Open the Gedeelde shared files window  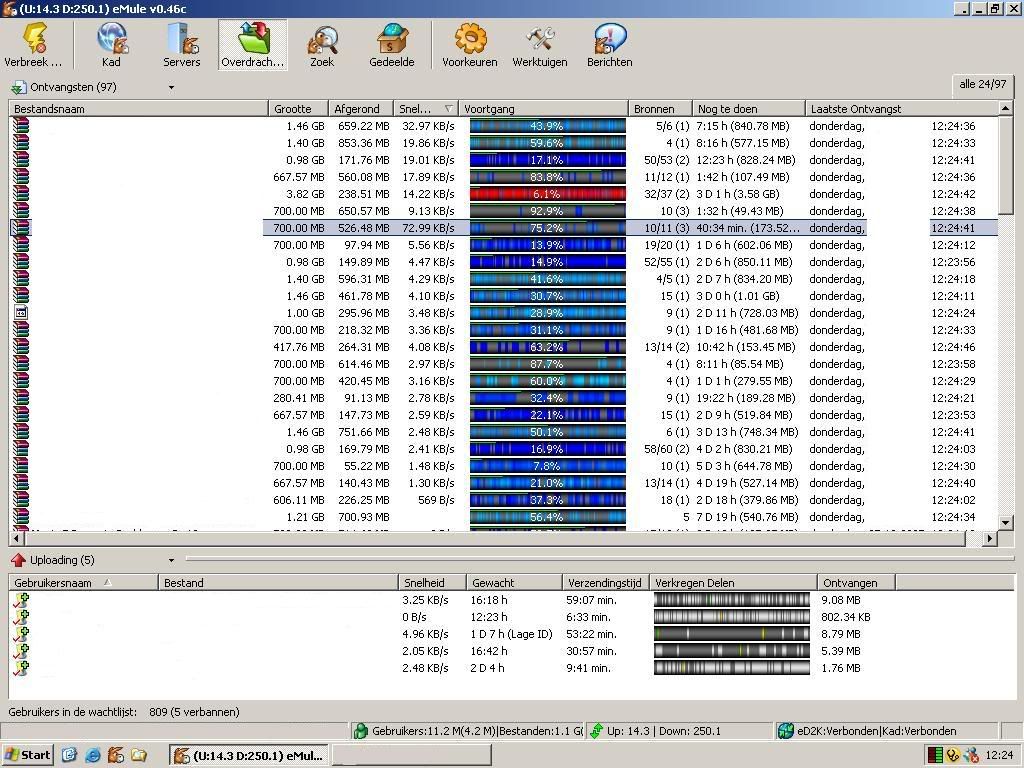point(391,45)
